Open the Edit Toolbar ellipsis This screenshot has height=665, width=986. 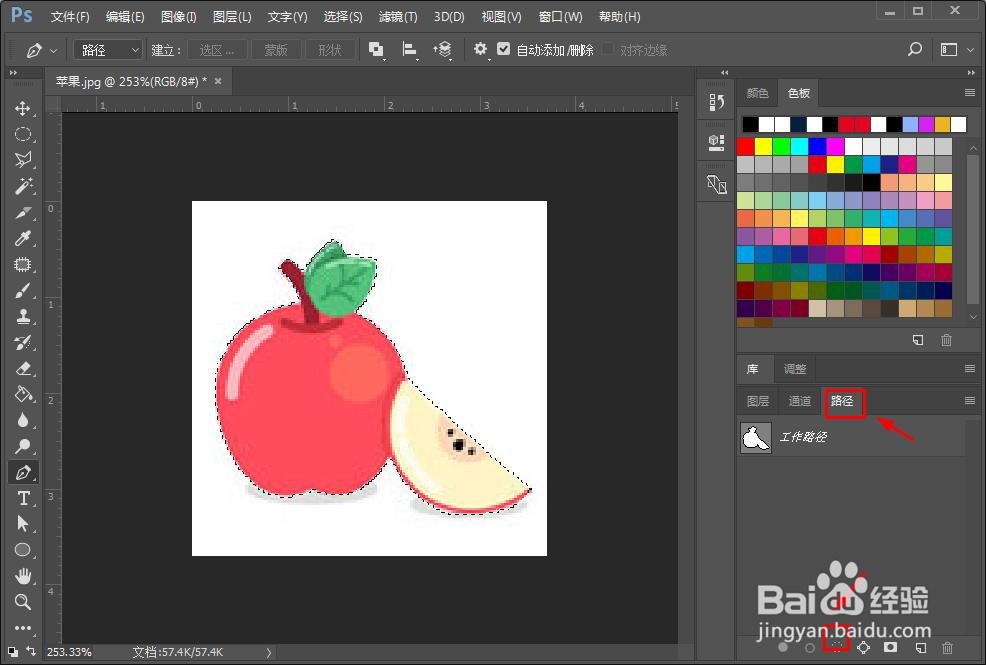23,627
